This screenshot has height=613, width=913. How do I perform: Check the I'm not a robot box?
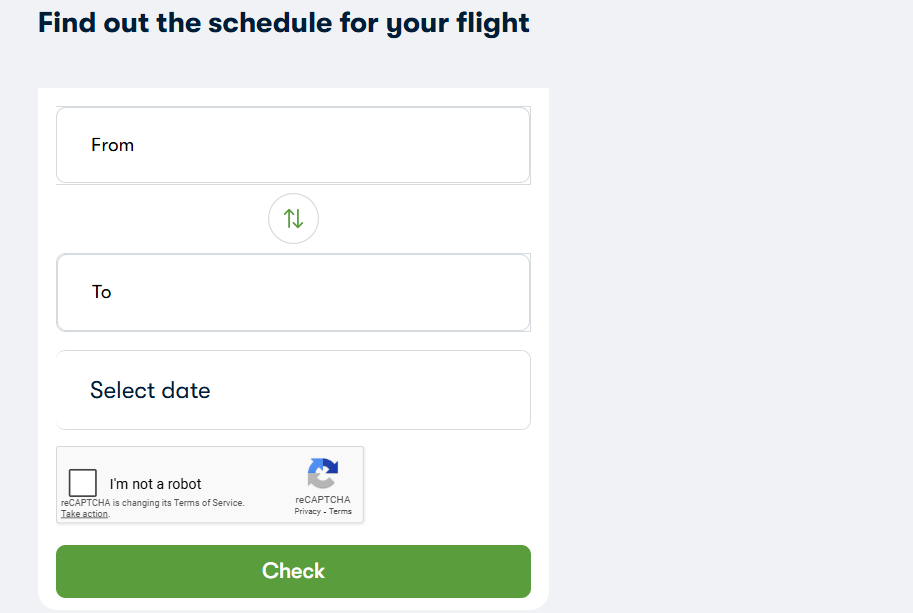tap(83, 484)
